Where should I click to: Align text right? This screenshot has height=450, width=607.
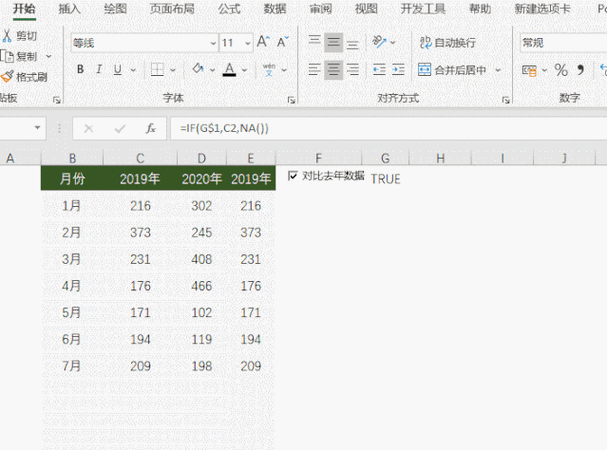tap(352, 70)
